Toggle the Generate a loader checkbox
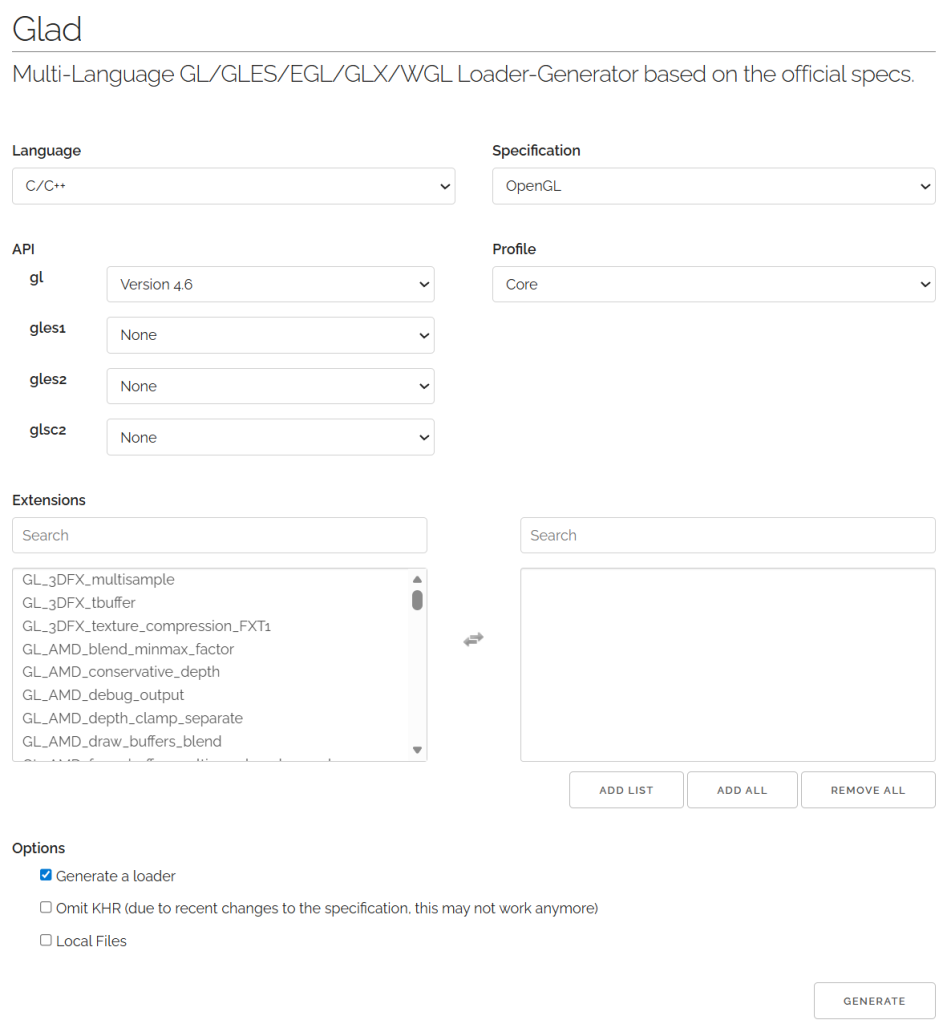 click(x=46, y=875)
